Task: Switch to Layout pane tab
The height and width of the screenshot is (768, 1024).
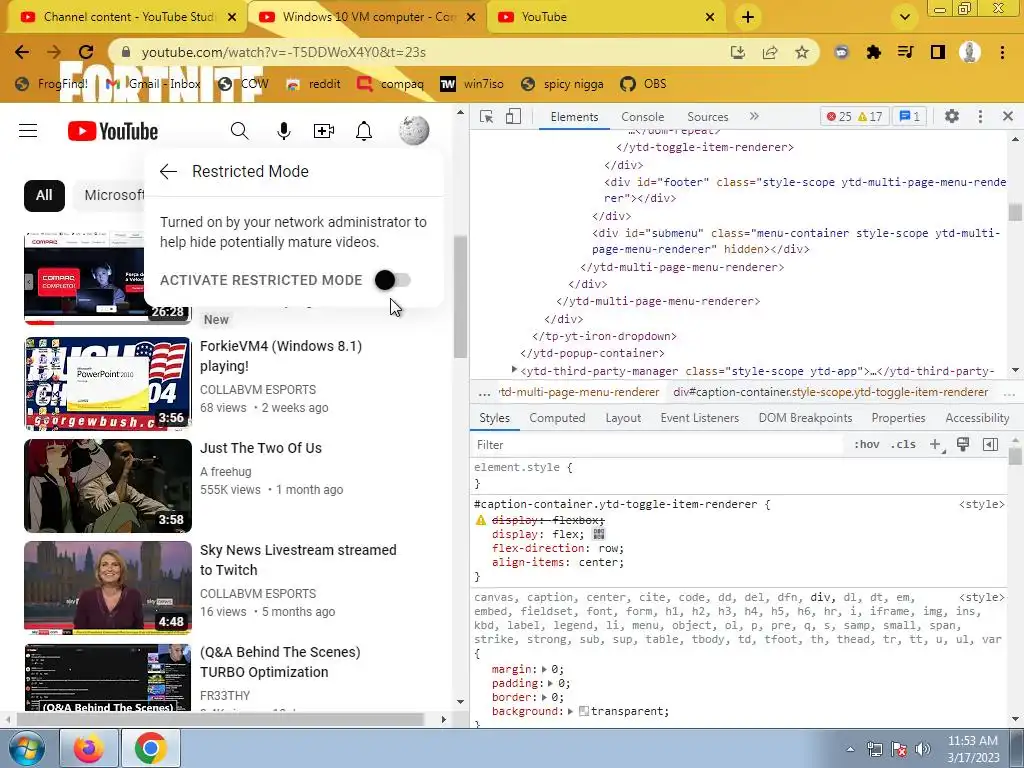Action: (623, 418)
